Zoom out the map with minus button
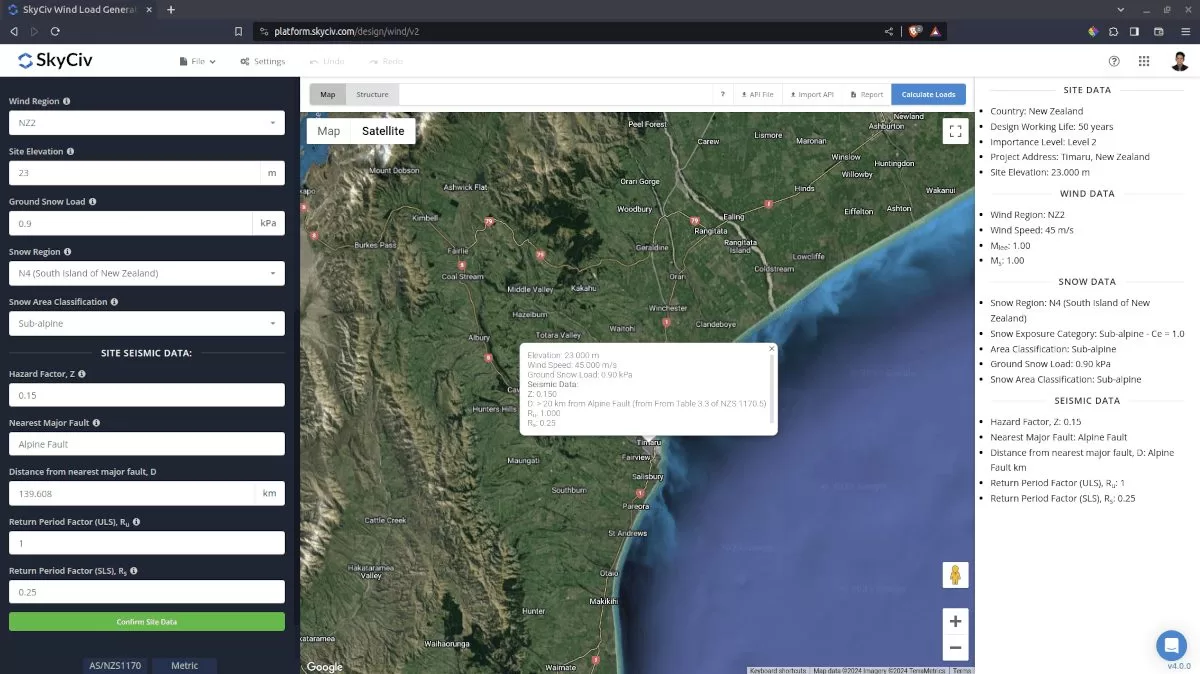Screen dimensions: 1200x674 tap(955, 648)
